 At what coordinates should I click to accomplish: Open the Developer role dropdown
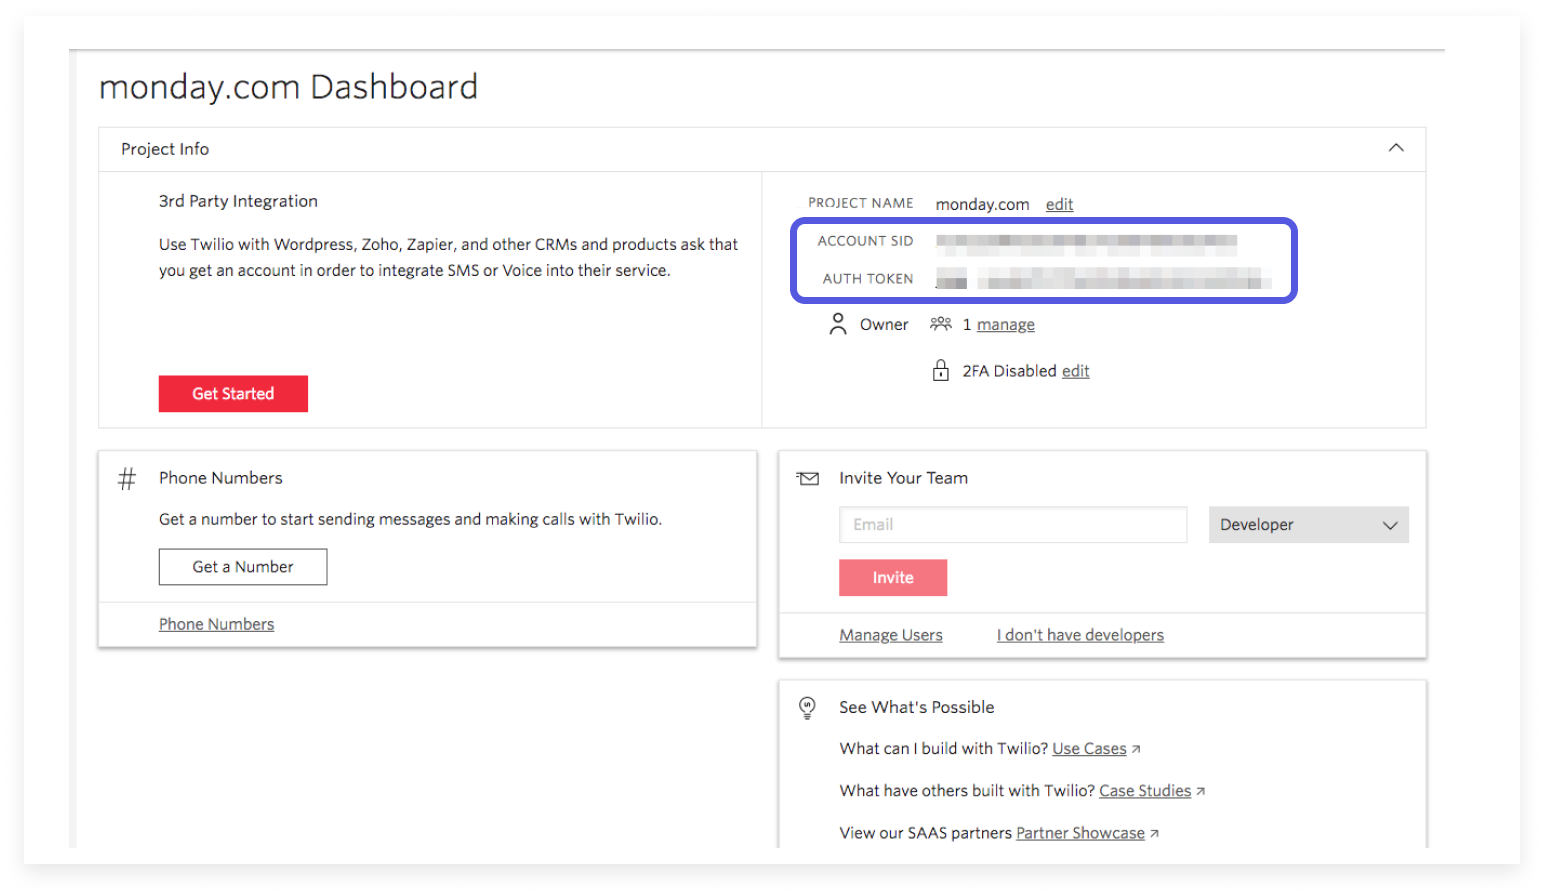(1308, 525)
